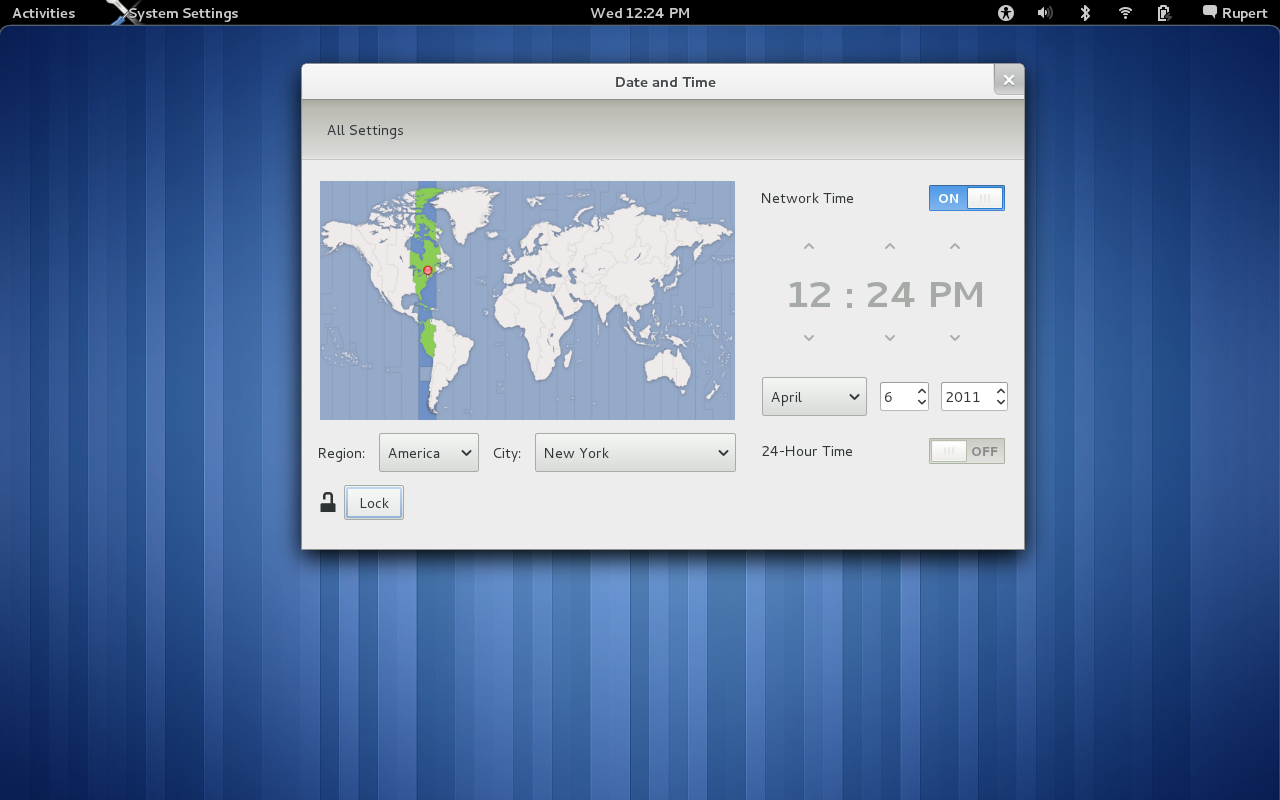
Task: Click the hour digits 12
Action: pyautogui.click(x=809, y=295)
